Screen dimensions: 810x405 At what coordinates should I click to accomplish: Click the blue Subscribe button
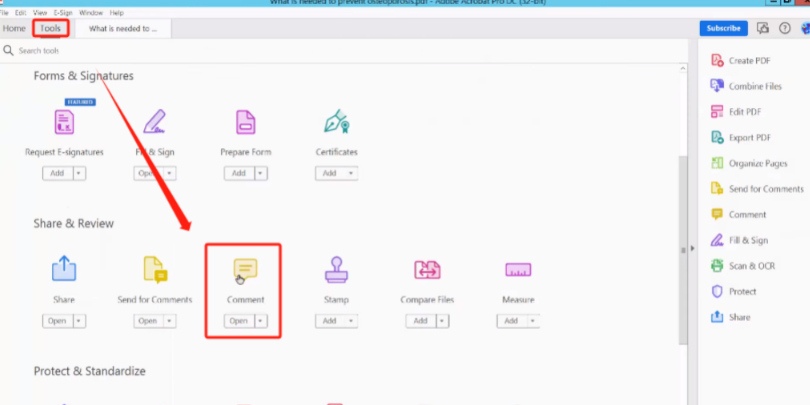click(x=724, y=28)
